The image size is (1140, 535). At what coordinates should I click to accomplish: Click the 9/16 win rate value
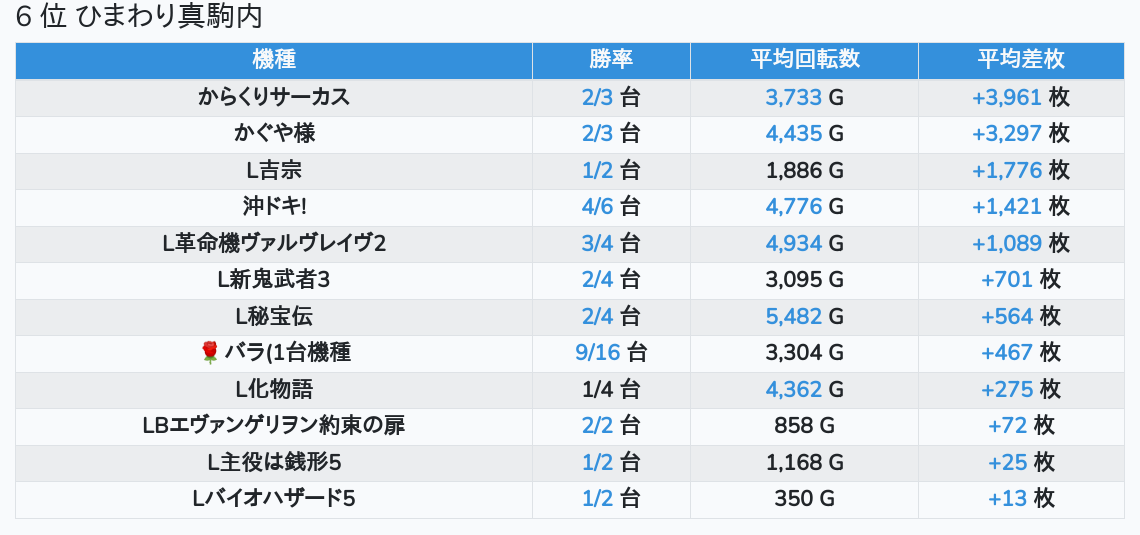598,352
